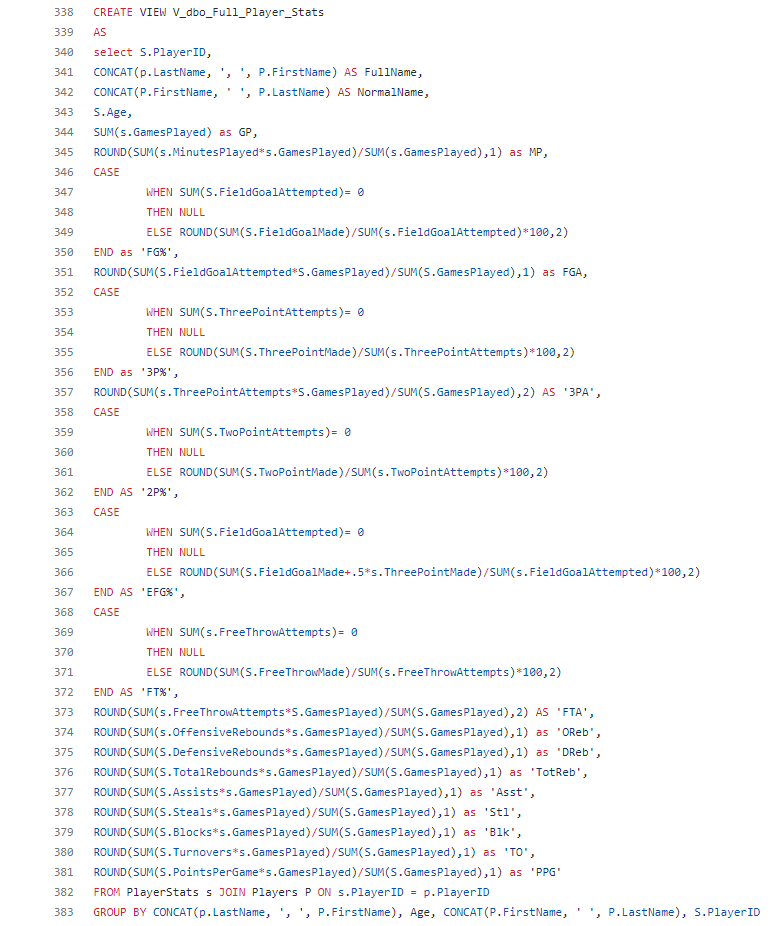776x926 pixels.
Task: Click line number 338
Action: pos(63,12)
